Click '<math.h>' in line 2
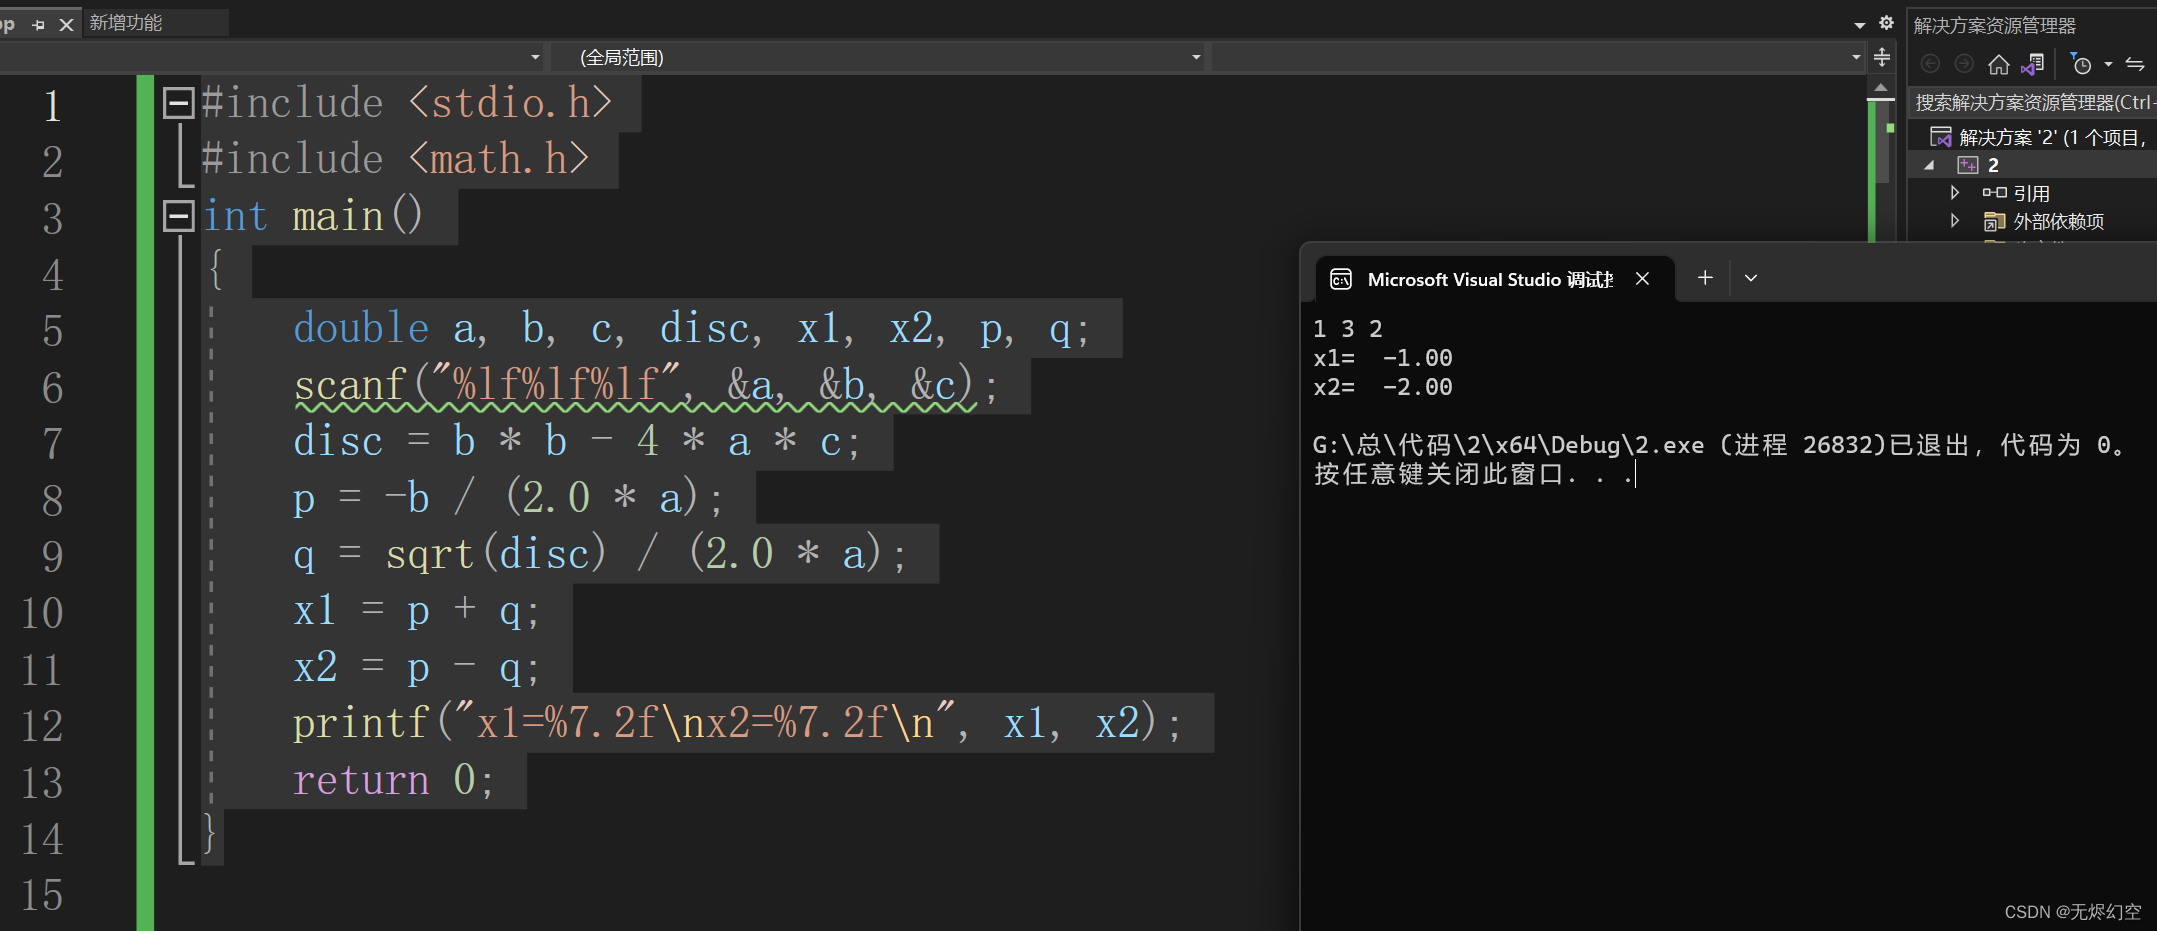The width and height of the screenshot is (2157, 931). pos(499,159)
